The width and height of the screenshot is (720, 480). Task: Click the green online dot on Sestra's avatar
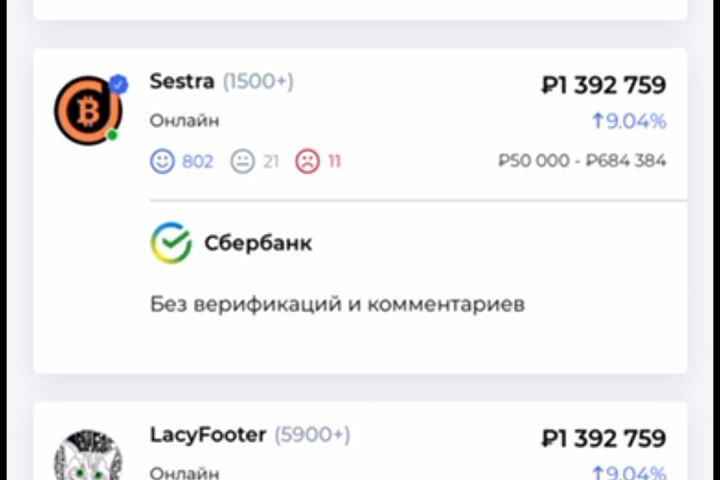113,135
